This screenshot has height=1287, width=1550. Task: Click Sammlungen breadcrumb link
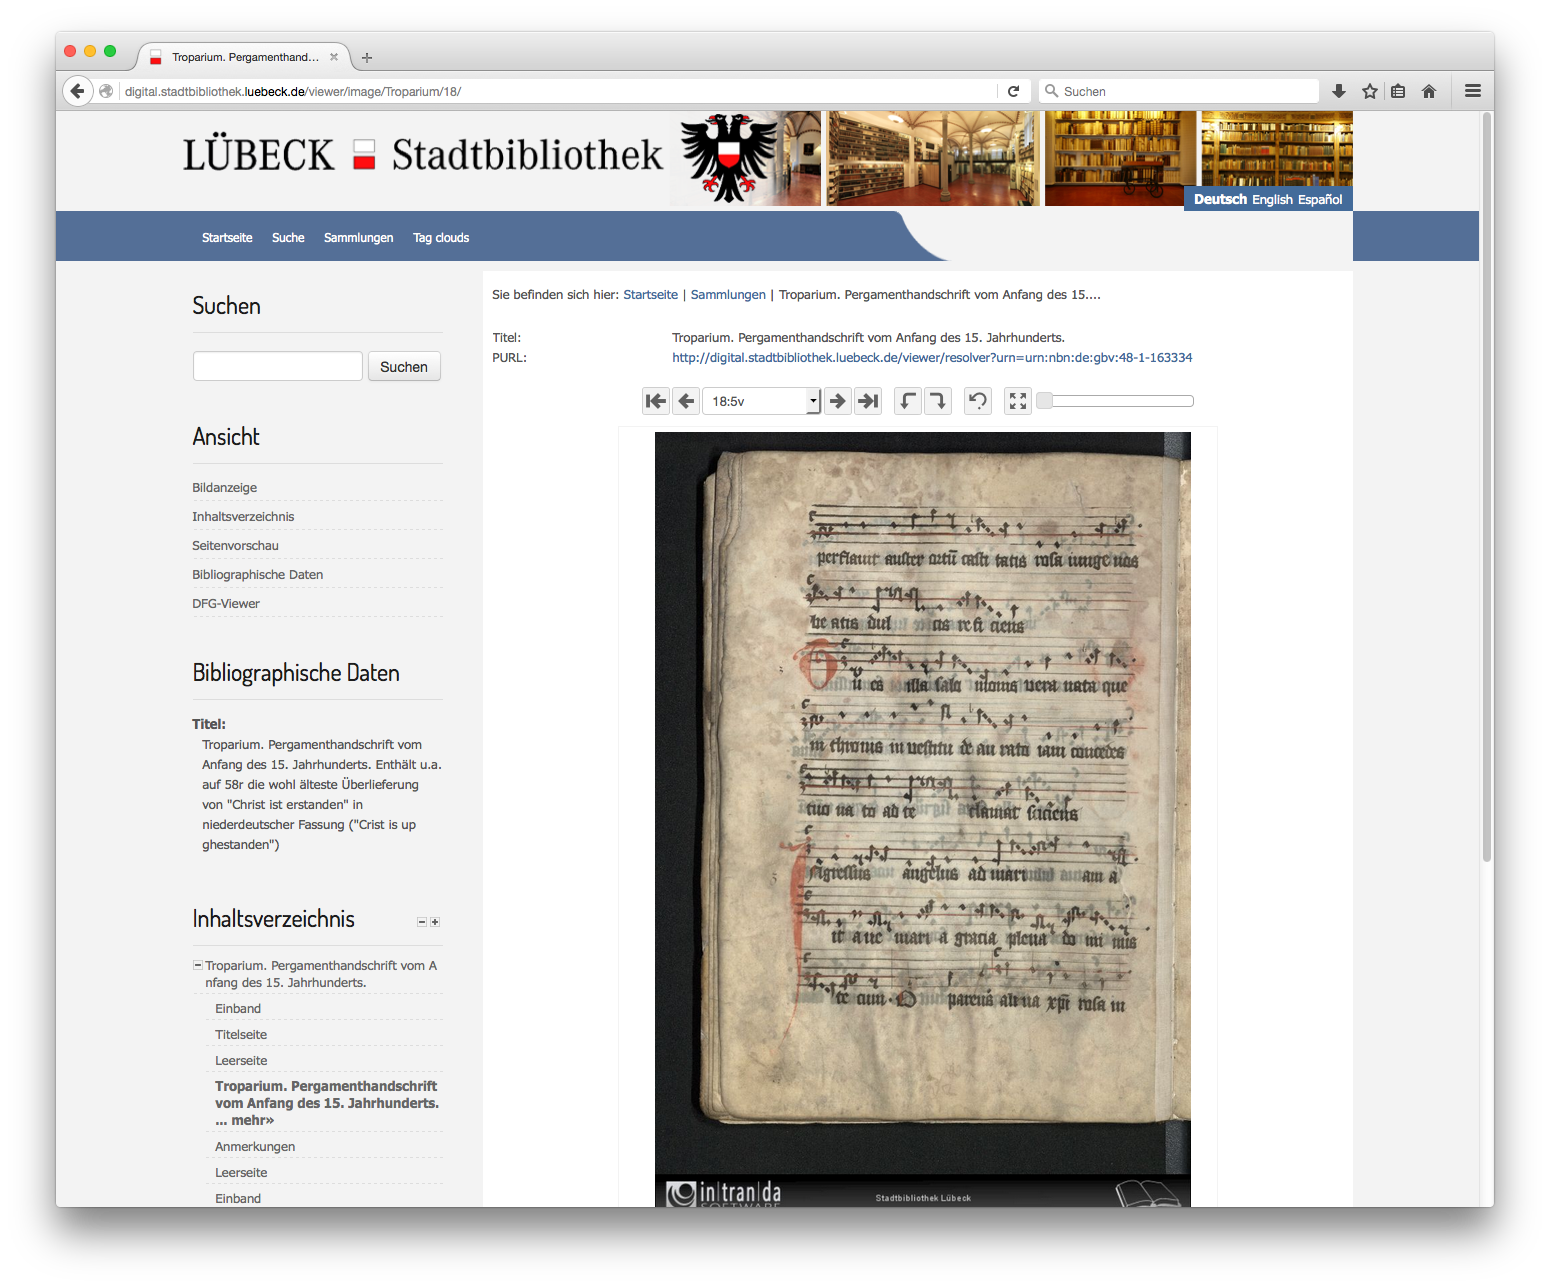(728, 295)
